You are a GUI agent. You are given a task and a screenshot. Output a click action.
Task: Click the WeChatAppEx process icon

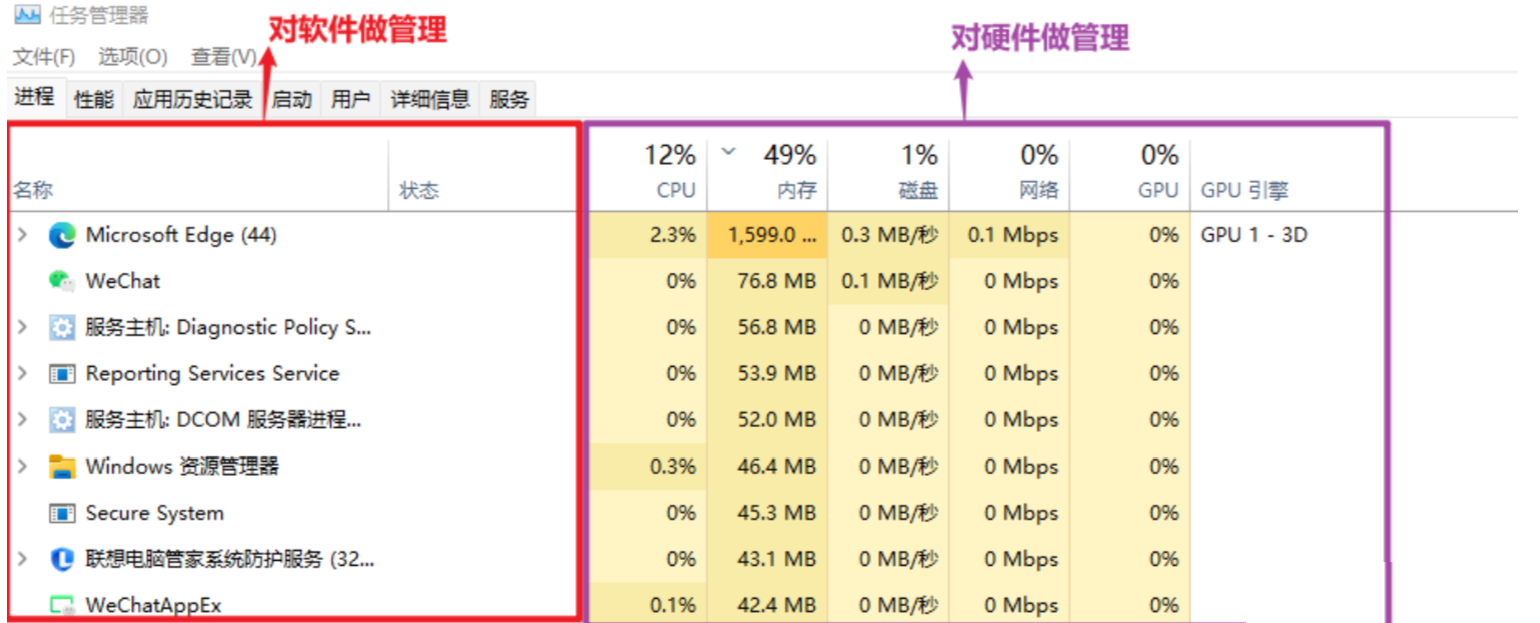62,605
